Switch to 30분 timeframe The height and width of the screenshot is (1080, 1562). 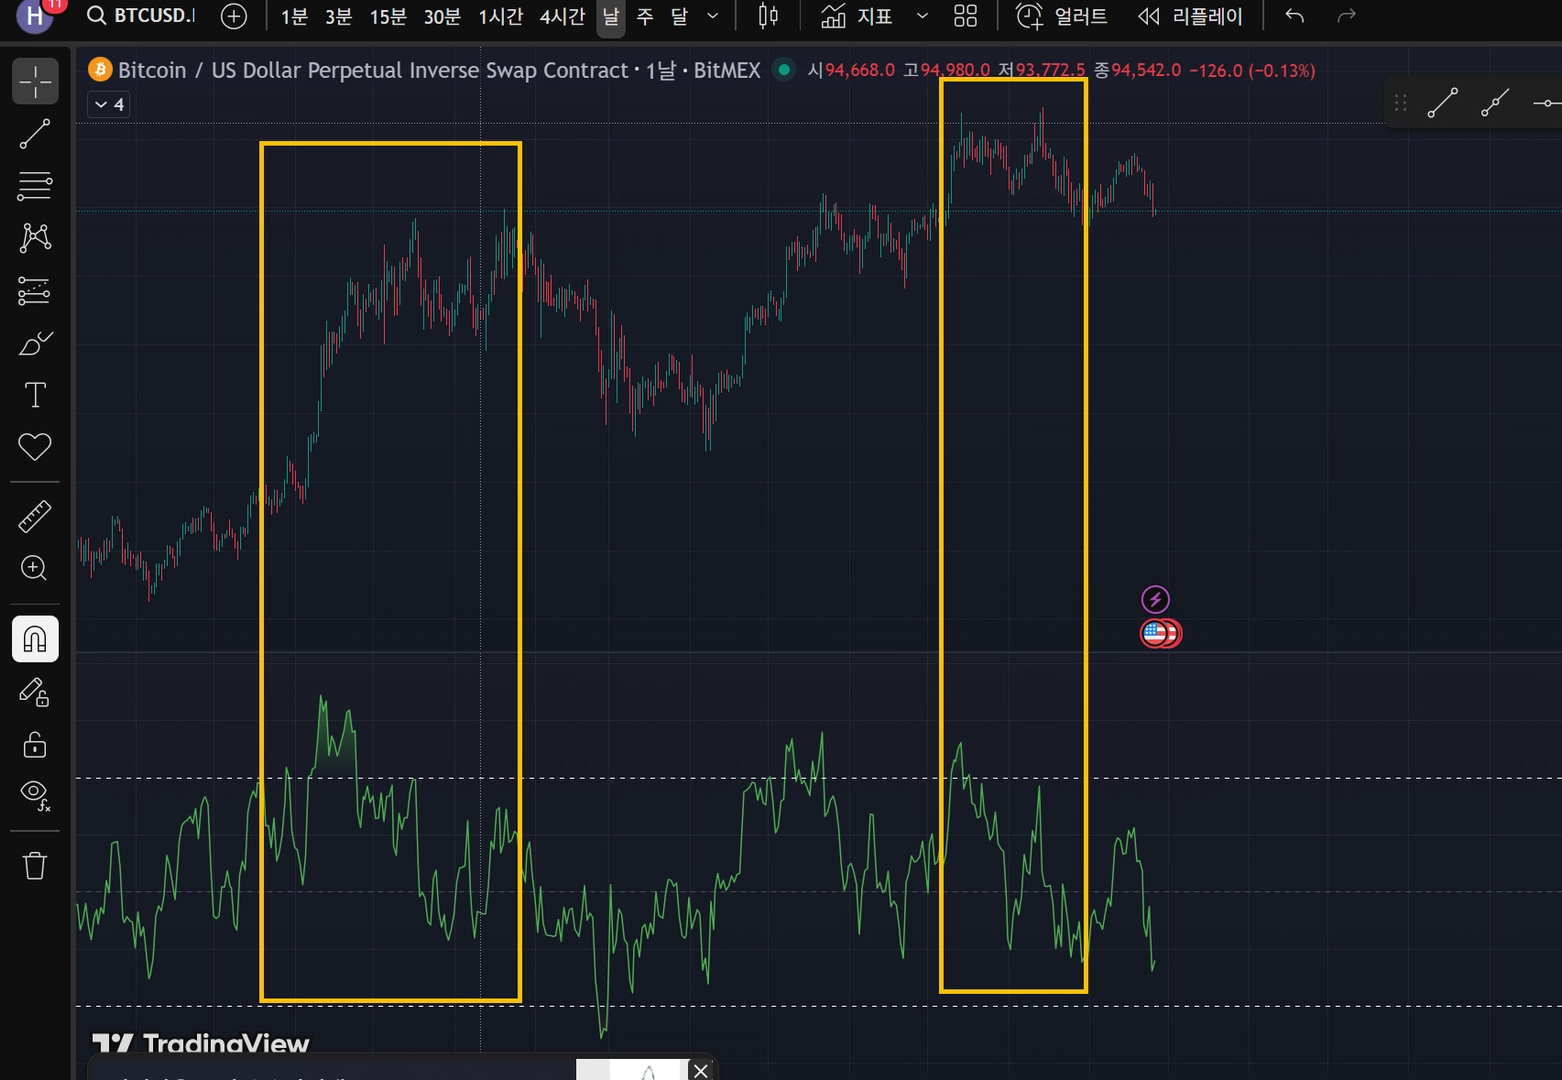tap(442, 17)
